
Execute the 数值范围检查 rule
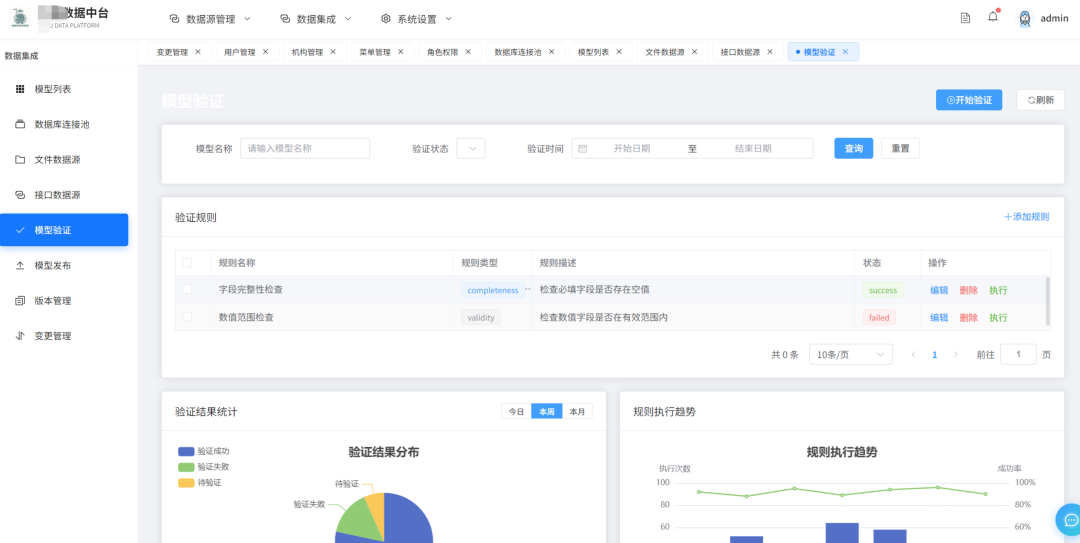click(x=998, y=317)
